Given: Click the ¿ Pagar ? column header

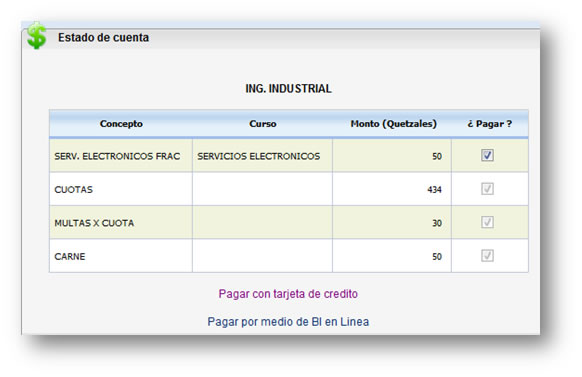Looking at the screenshot, I should [x=490, y=124].
